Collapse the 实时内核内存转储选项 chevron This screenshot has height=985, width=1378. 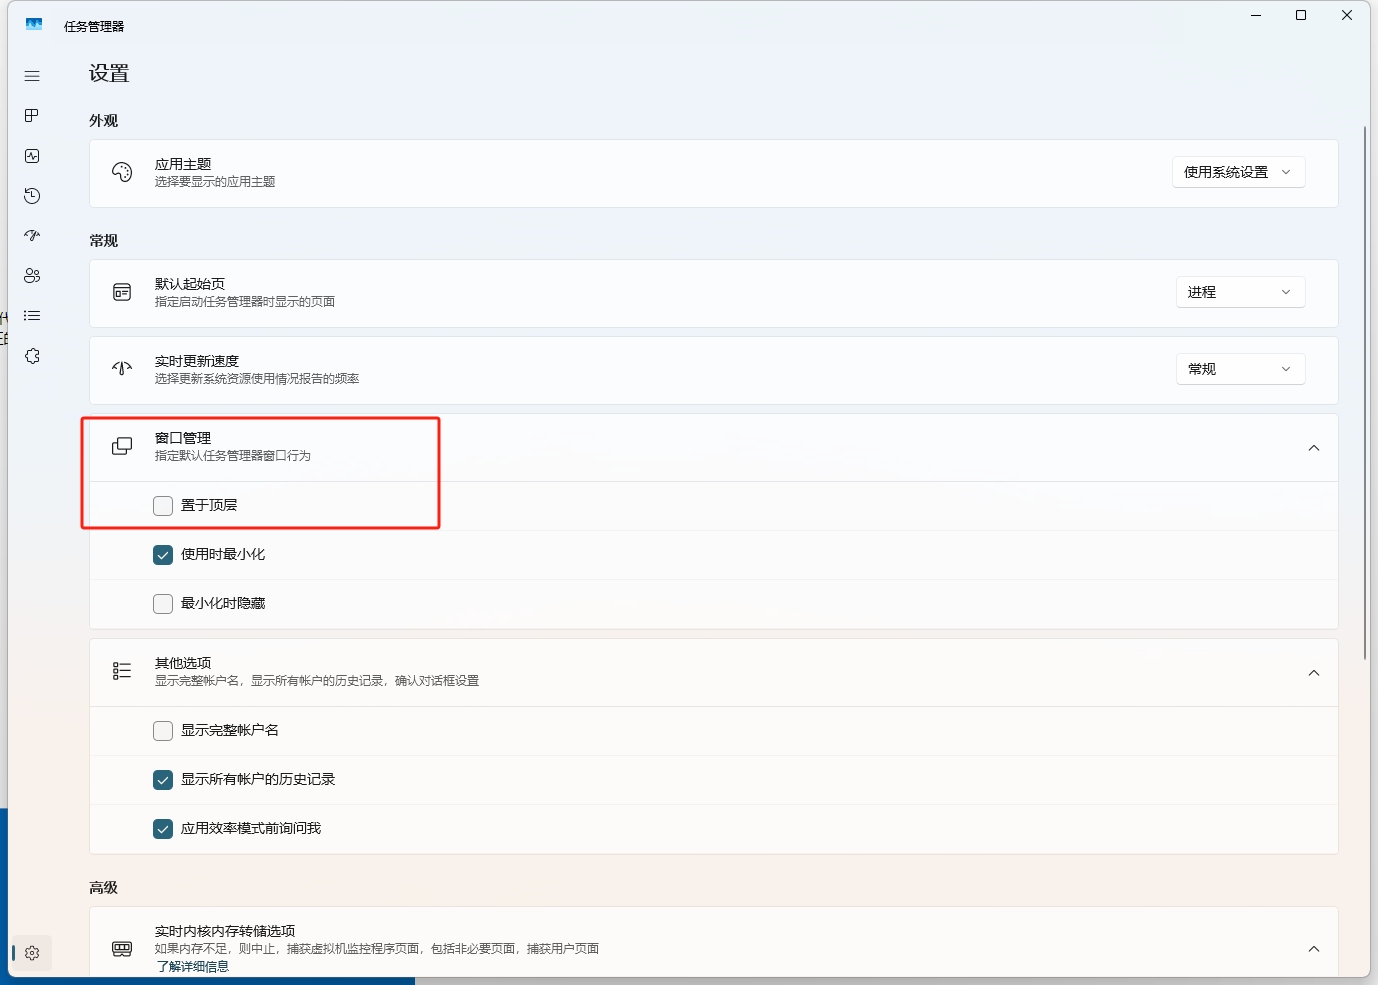(x=1314, y=949)
